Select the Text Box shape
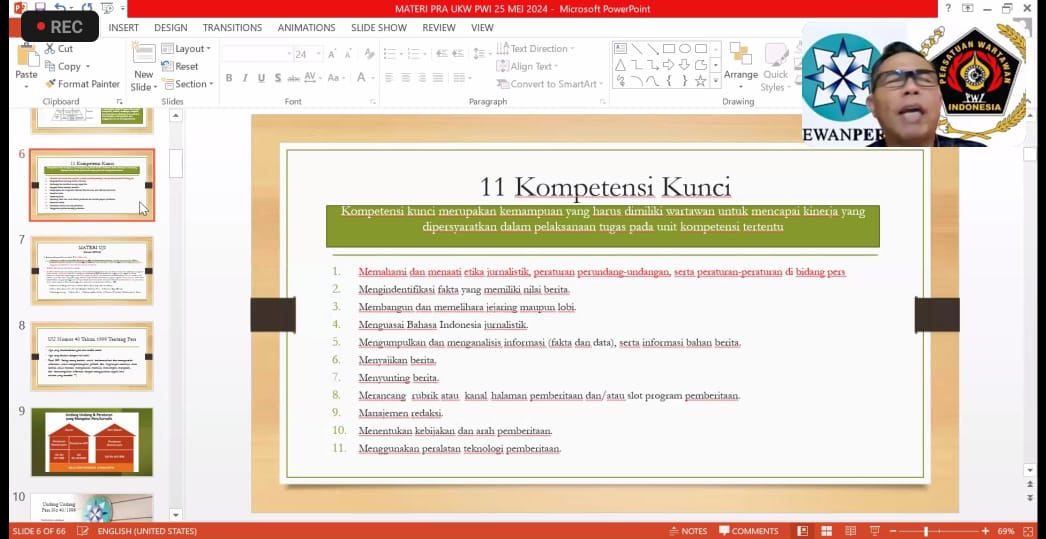 point(620,49)
